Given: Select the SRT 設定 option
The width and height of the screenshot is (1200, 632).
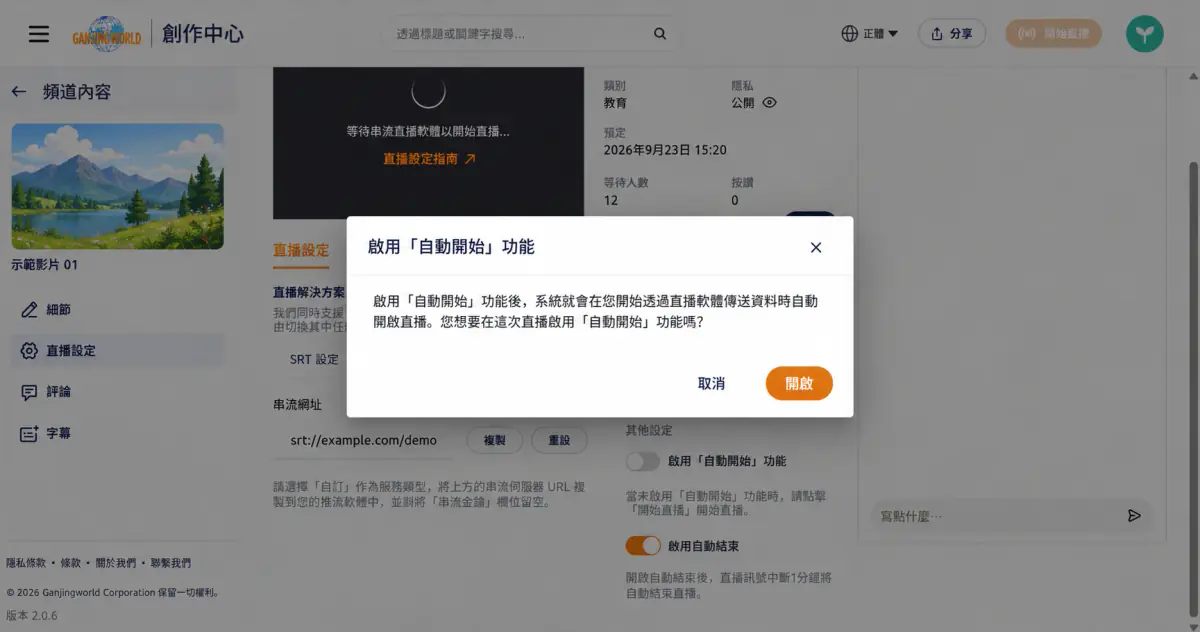Looking at the screenshot, I should tap(314, 359).
